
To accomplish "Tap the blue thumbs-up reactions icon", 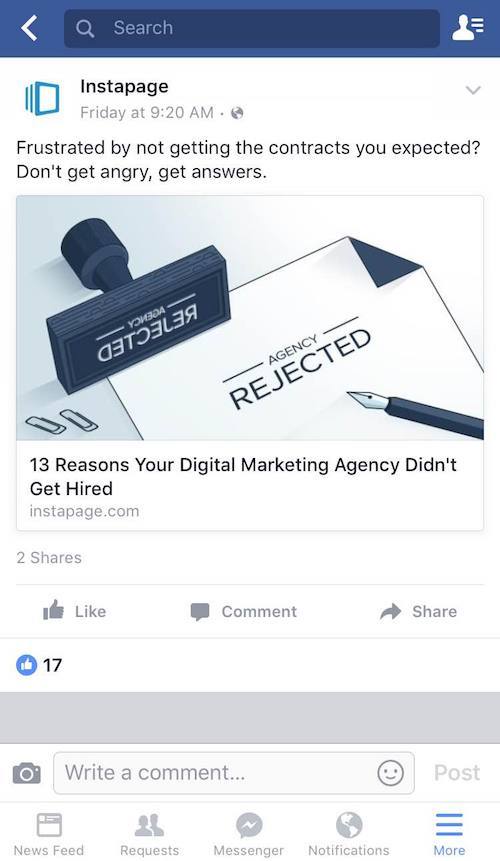I will pyautogui.click(x=26, y=665).
